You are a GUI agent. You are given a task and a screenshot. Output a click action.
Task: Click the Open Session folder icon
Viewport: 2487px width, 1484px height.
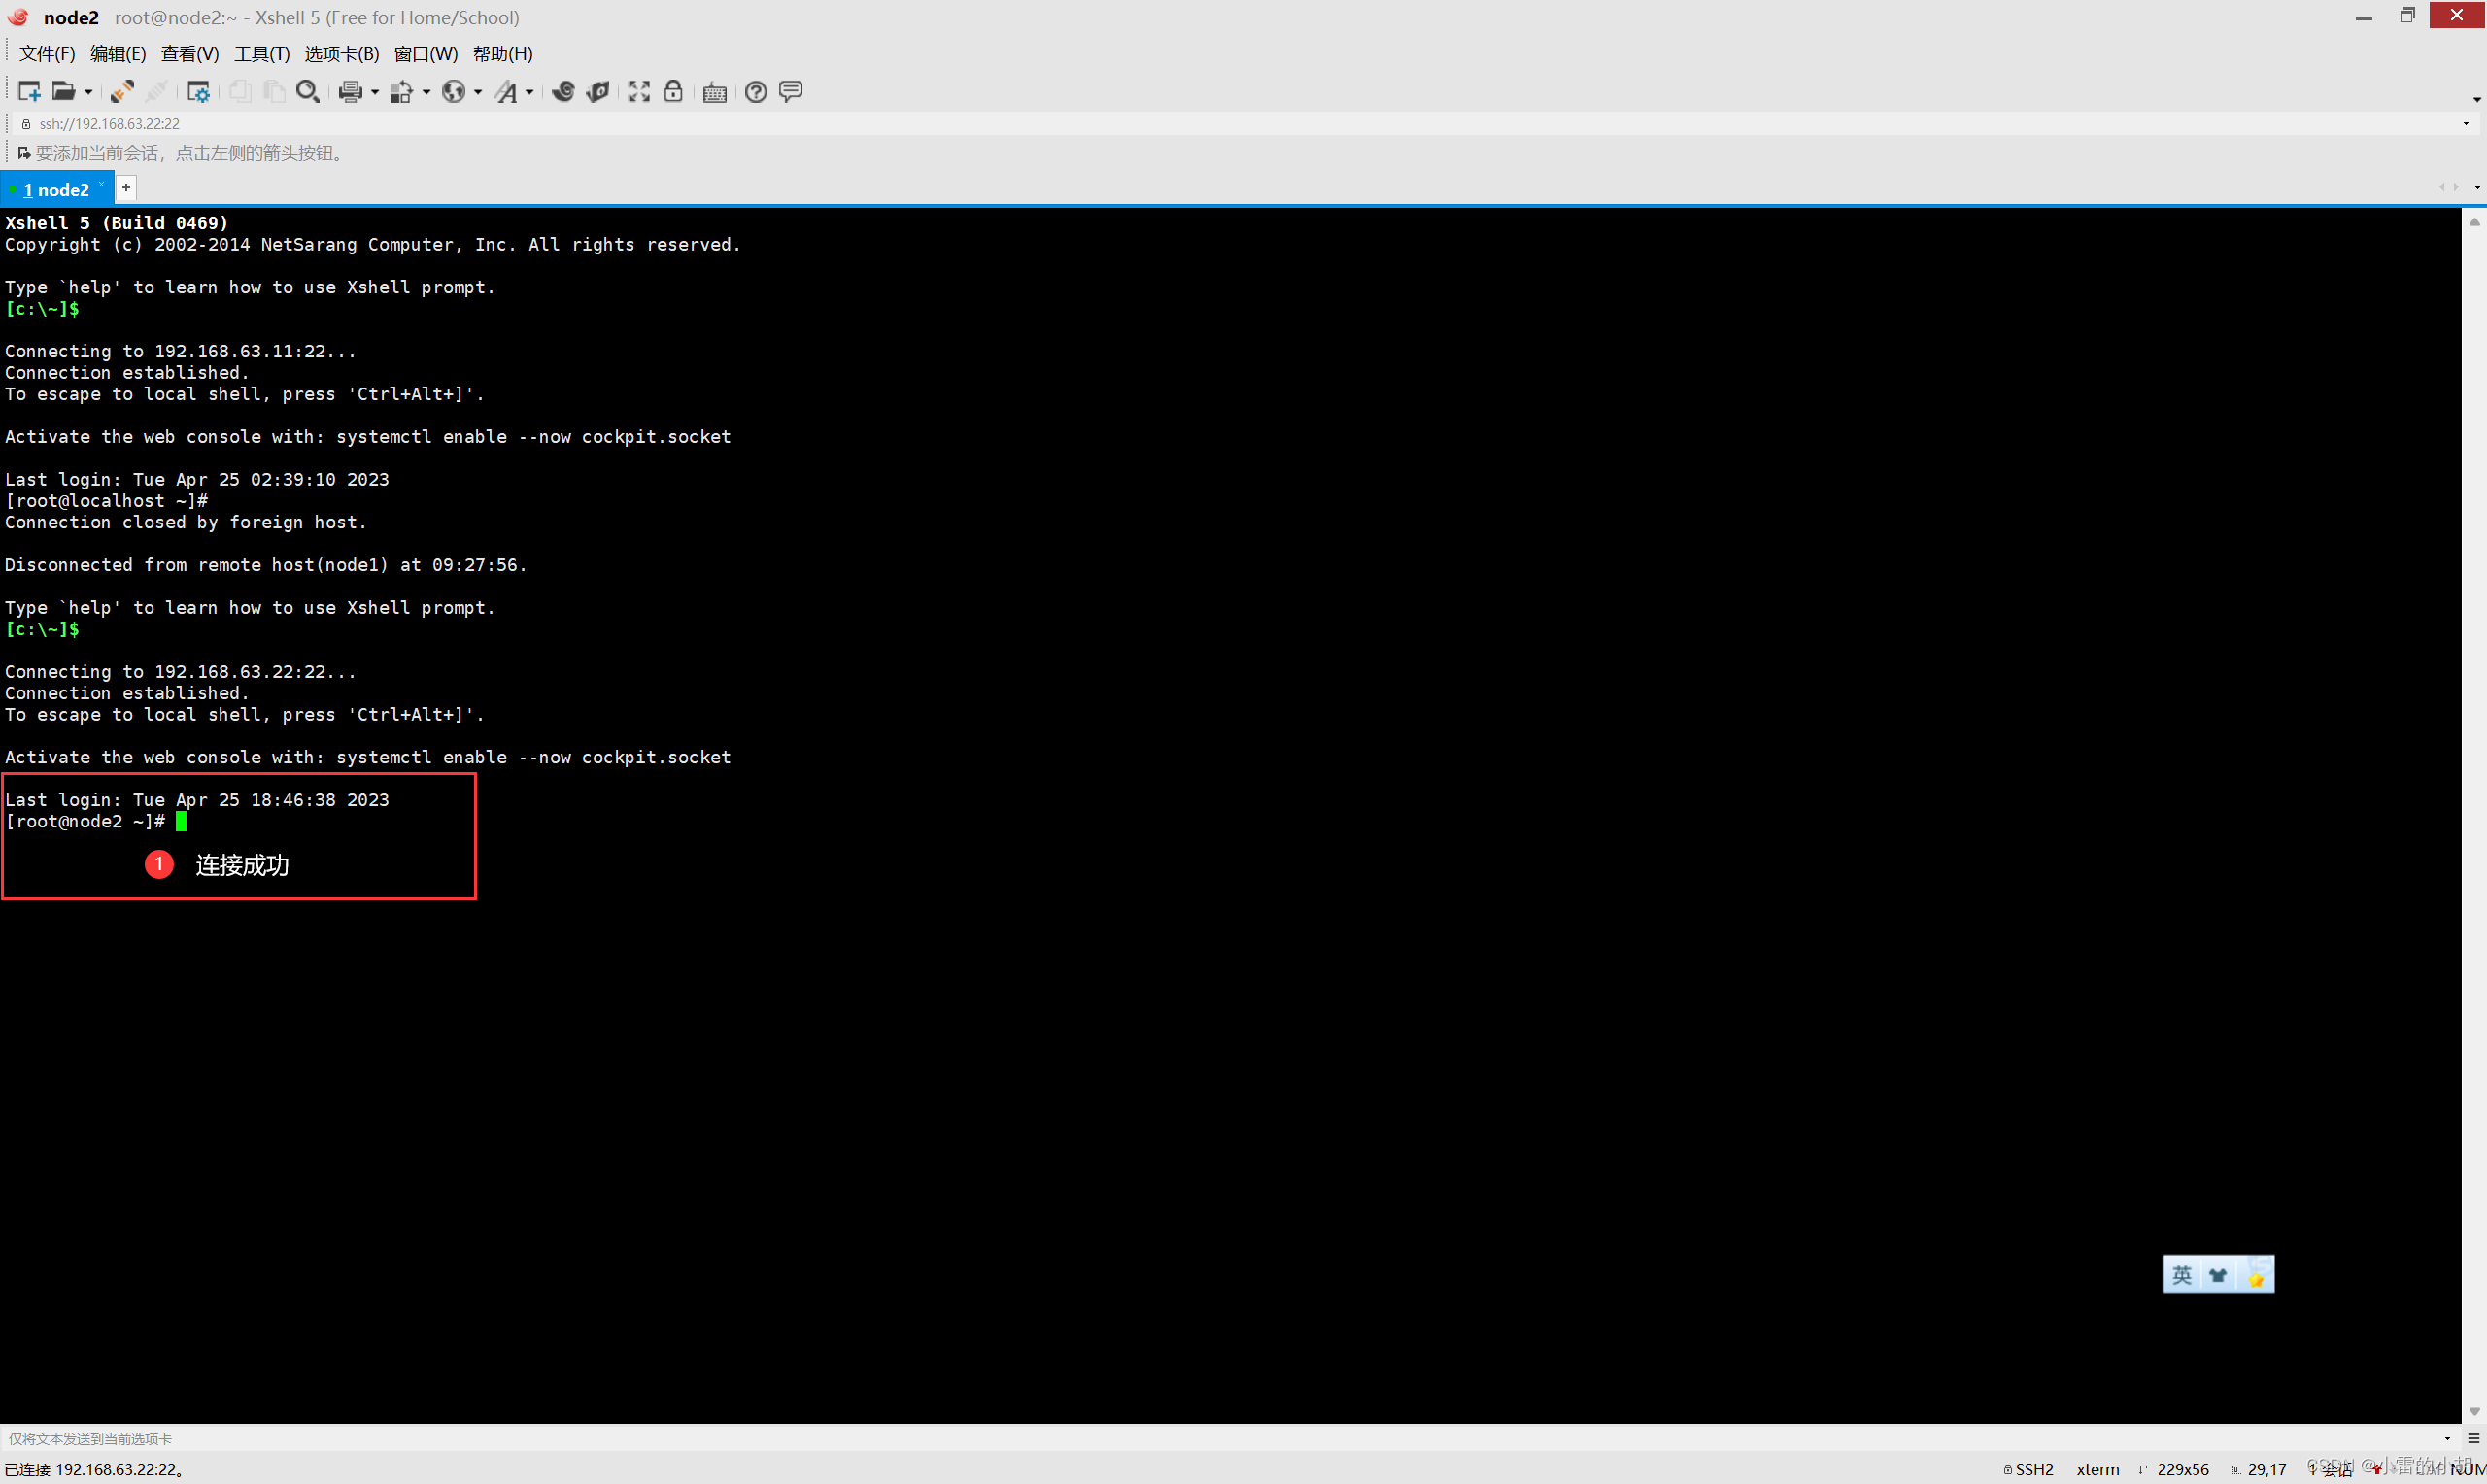[x=63, y=92]
